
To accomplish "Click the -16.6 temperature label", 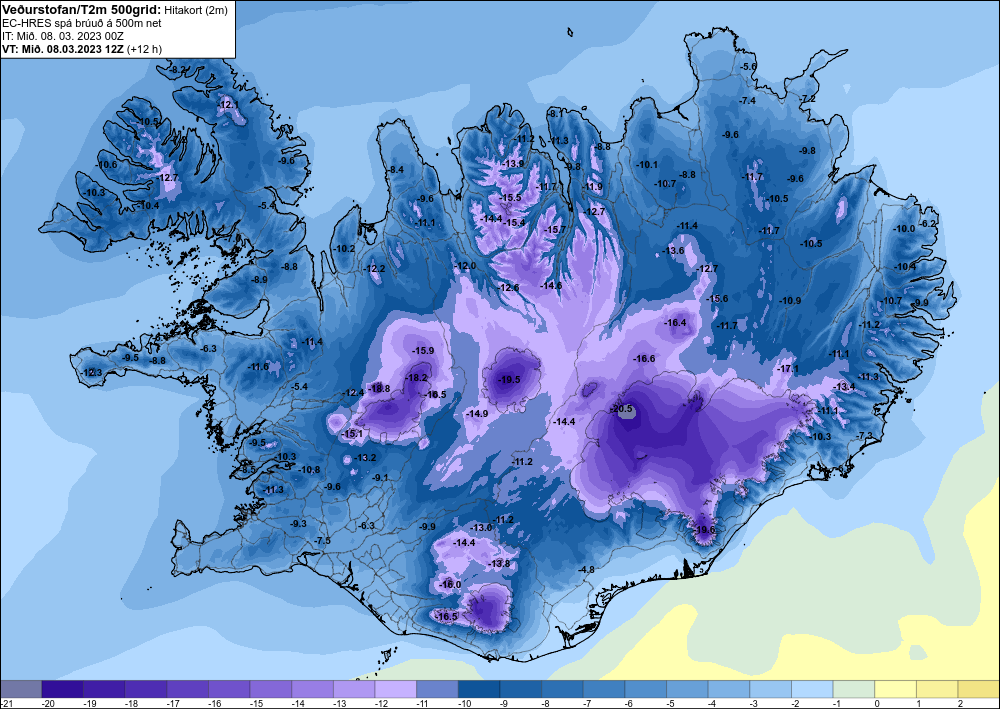I will coord(644,359).
